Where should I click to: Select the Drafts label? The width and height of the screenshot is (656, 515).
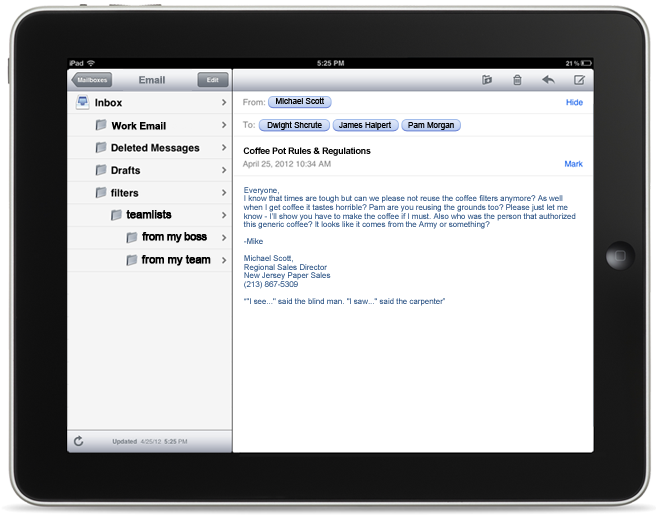[x=126, y=171]
